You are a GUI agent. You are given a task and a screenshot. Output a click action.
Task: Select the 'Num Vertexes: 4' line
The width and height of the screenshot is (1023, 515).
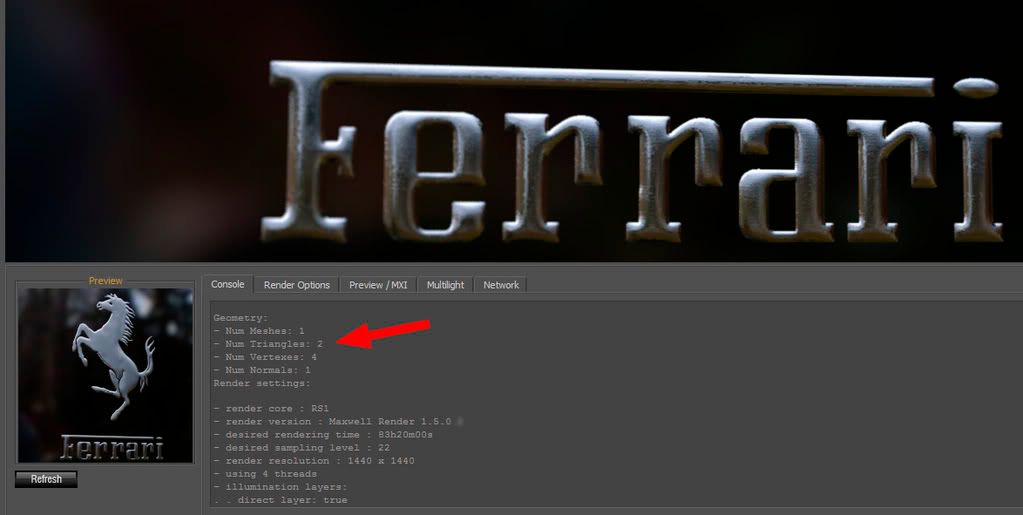pyautogui.click(x=265, y=357)
